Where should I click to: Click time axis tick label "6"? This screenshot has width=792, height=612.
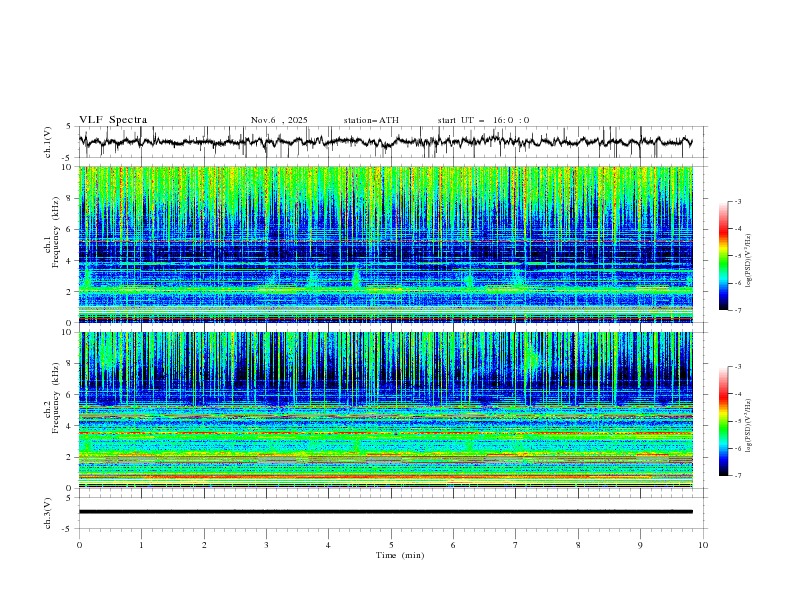click(x=453, y=545)
